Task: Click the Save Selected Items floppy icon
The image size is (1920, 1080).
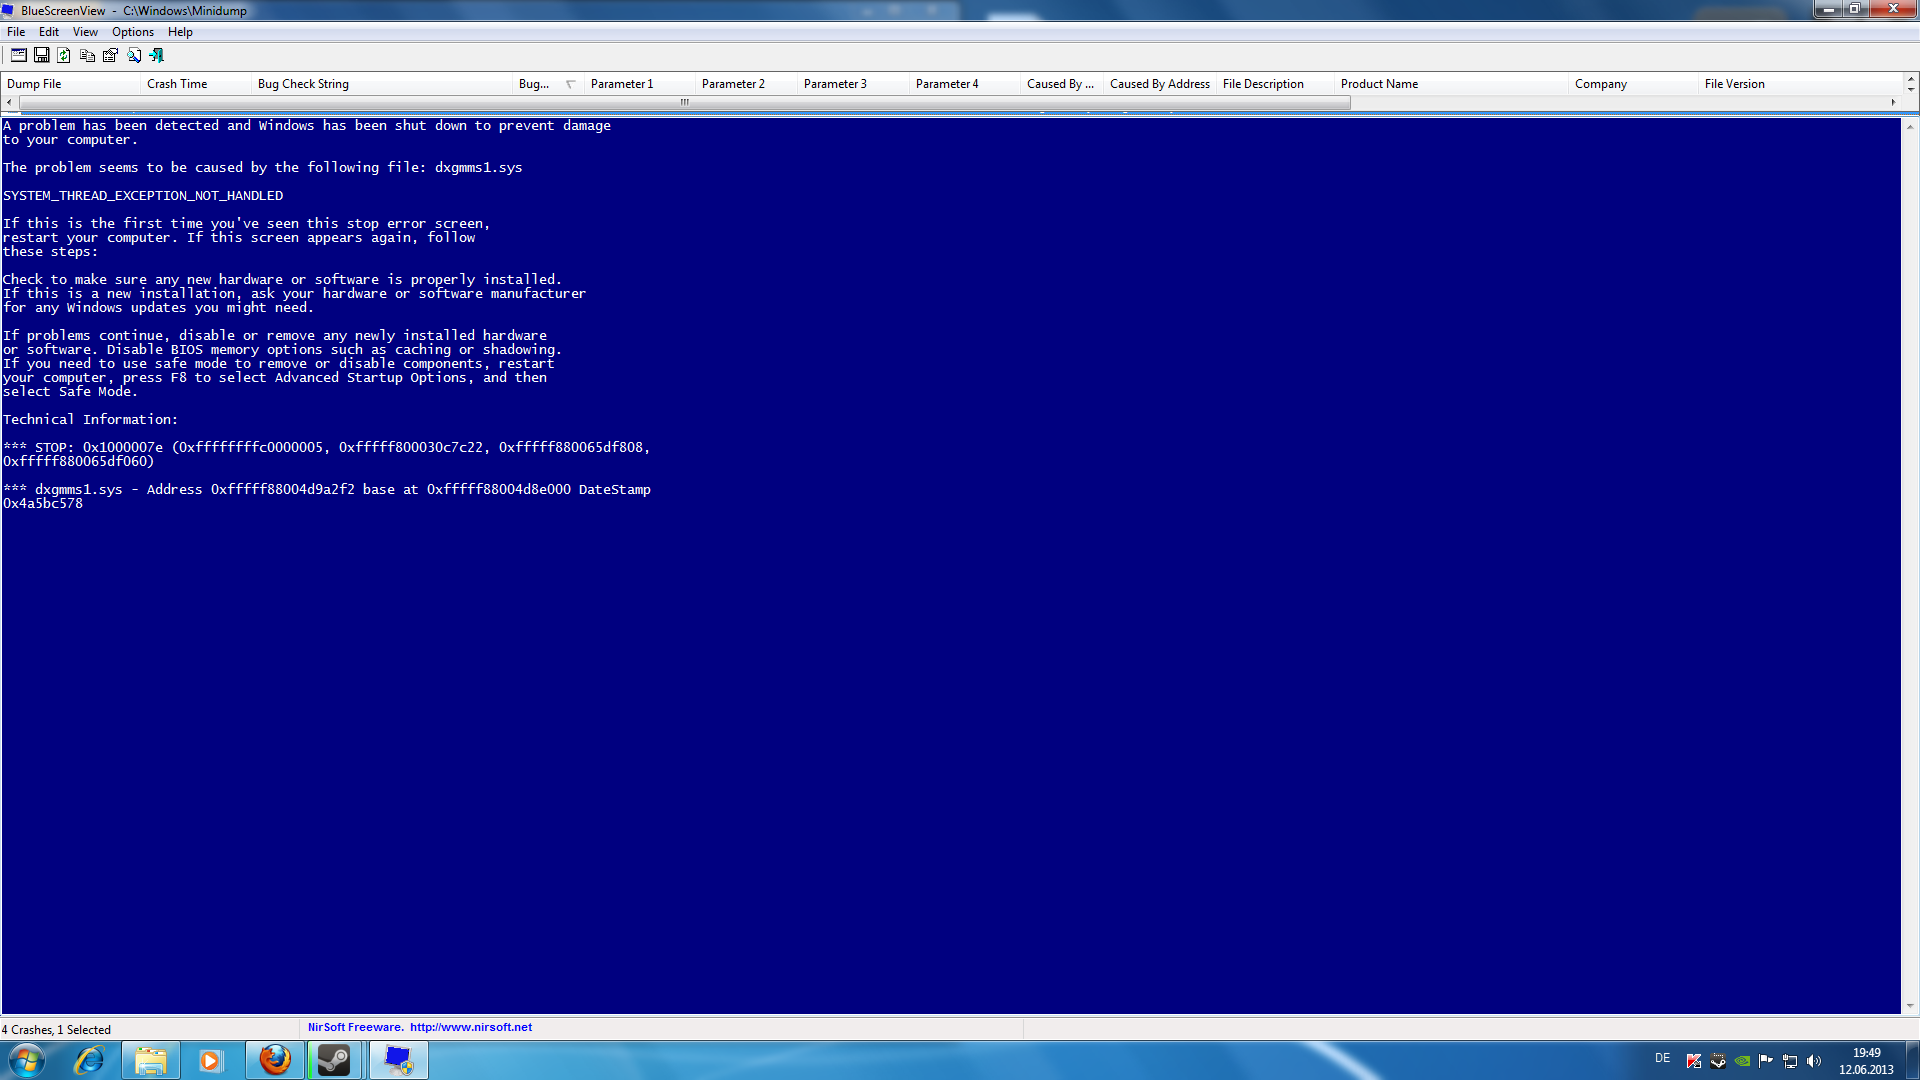Action: pyautogui.click(x=41, y=55)
